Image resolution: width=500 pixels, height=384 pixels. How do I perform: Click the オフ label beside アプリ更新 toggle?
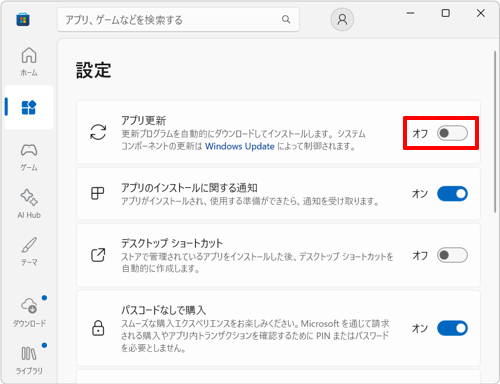[x=420, y=133]
